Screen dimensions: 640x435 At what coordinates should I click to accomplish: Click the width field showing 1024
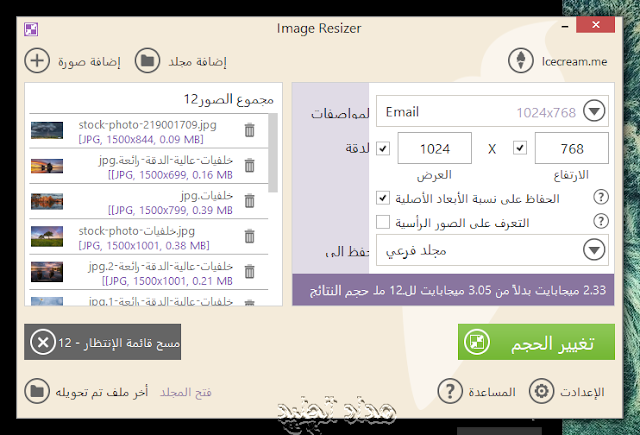435,148
